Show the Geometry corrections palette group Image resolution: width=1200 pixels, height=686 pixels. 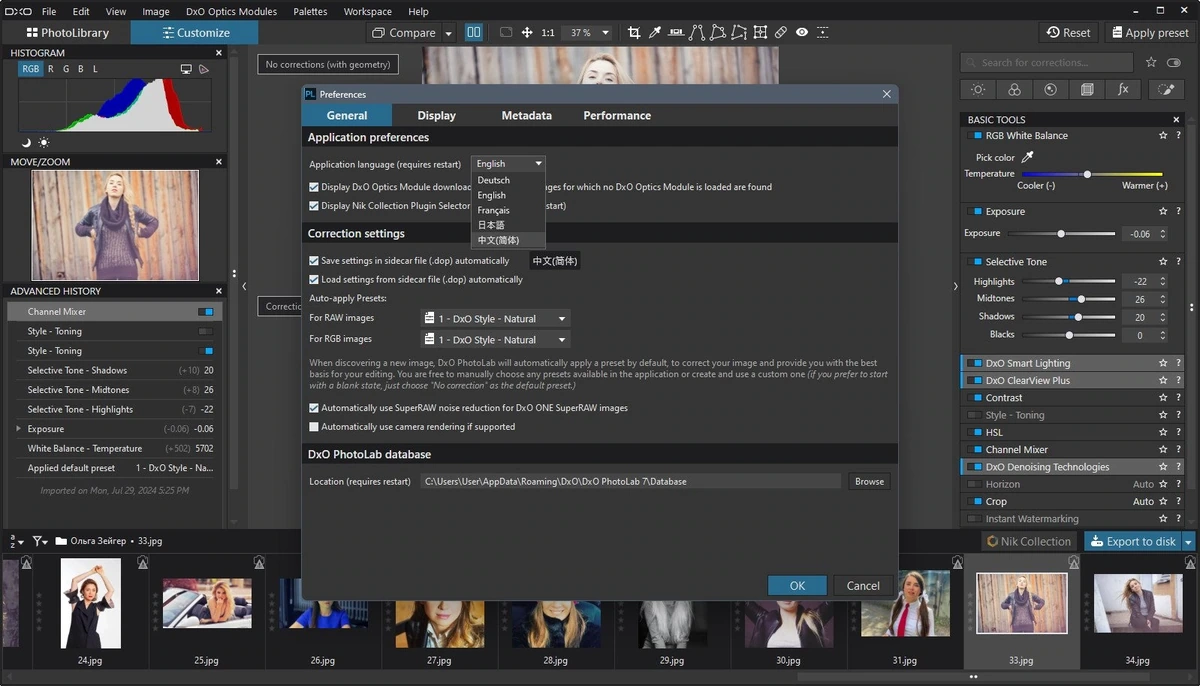[1087, 90]
